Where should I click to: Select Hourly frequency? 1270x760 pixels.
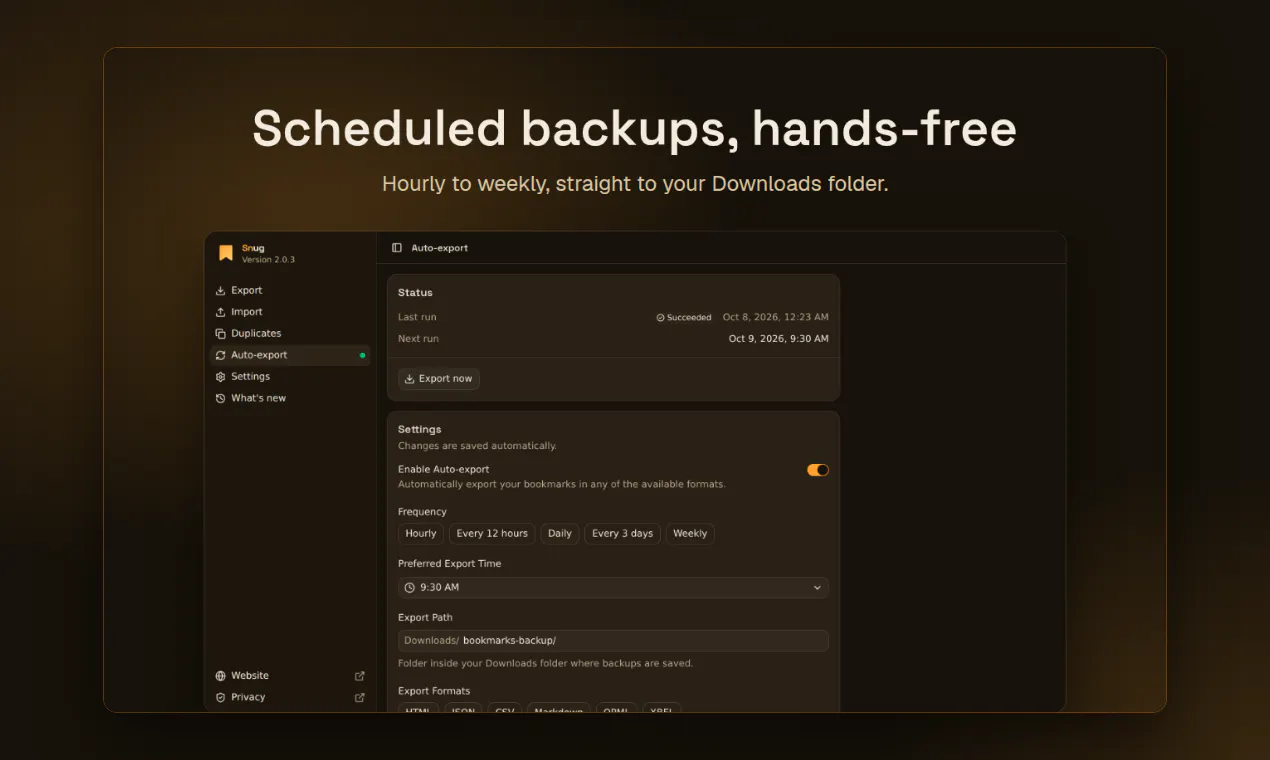(421, 533)
